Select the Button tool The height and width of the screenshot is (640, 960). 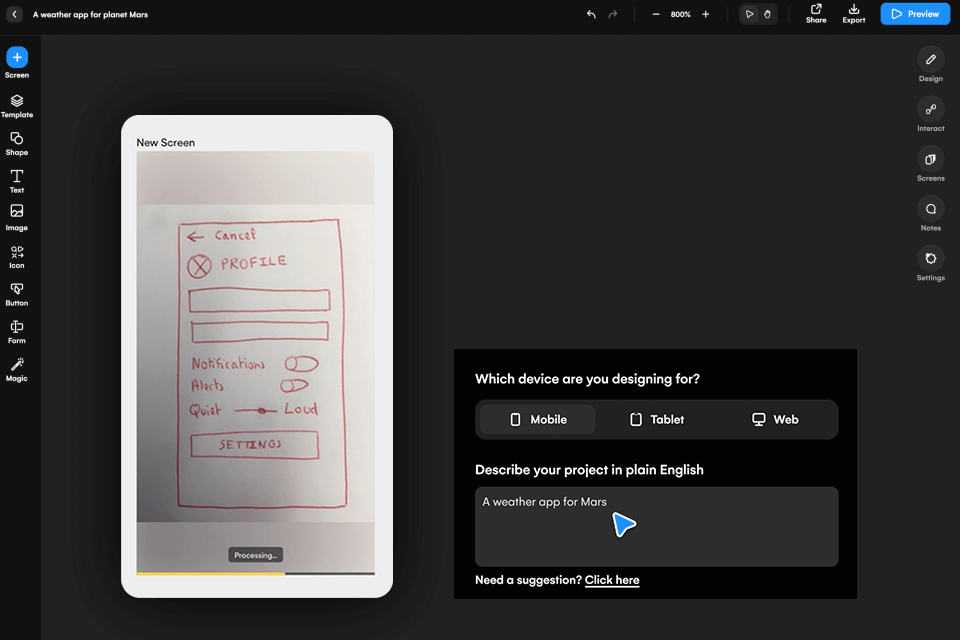[17, 295]
